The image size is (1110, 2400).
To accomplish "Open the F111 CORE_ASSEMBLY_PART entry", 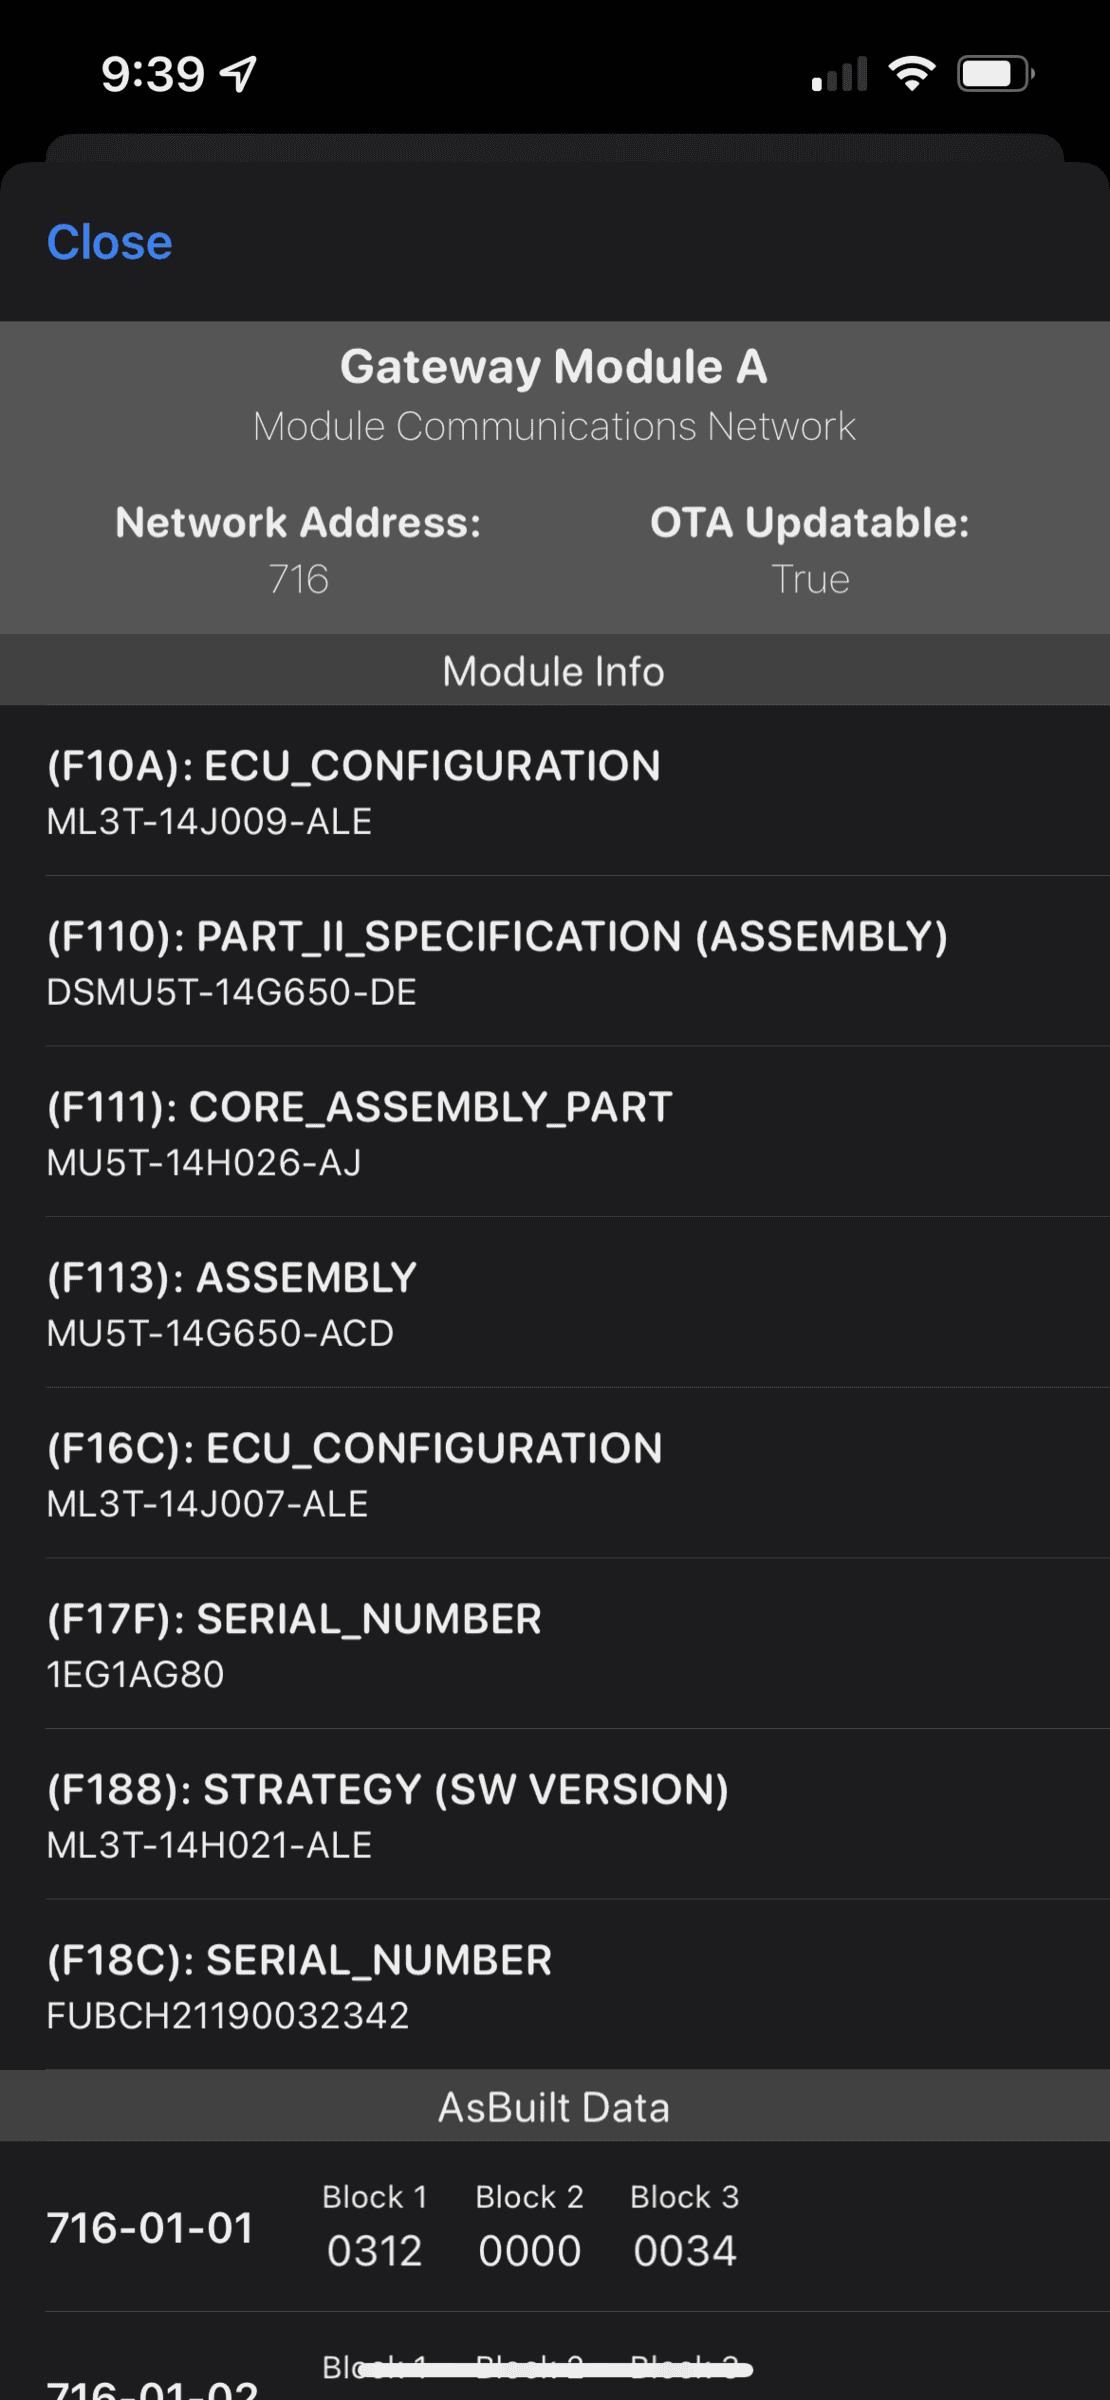I will 555,1133.
